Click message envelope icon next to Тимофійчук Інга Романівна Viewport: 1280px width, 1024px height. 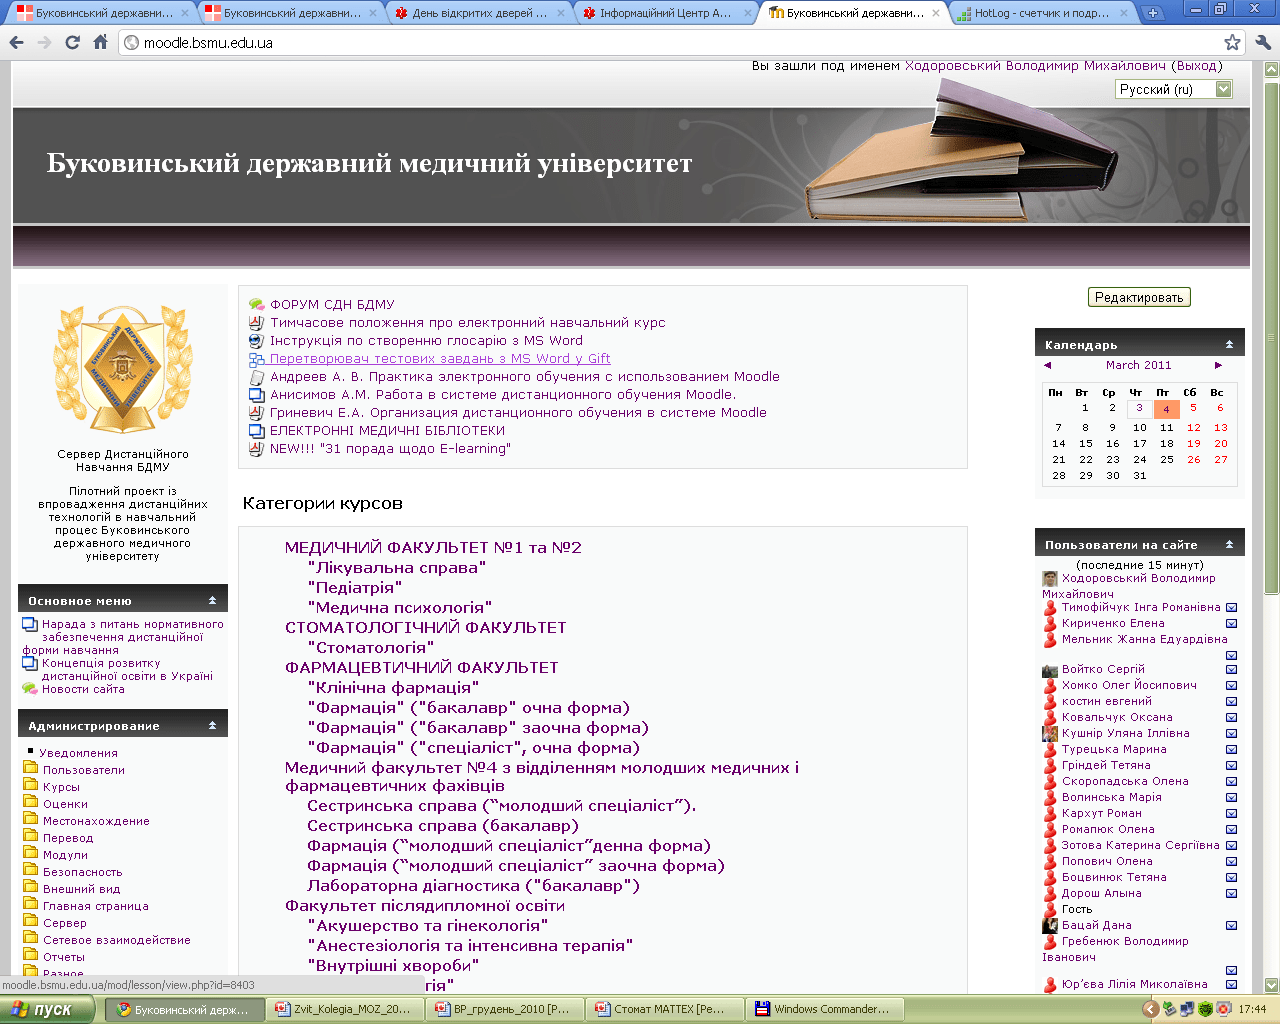[x=1231, y=608]
